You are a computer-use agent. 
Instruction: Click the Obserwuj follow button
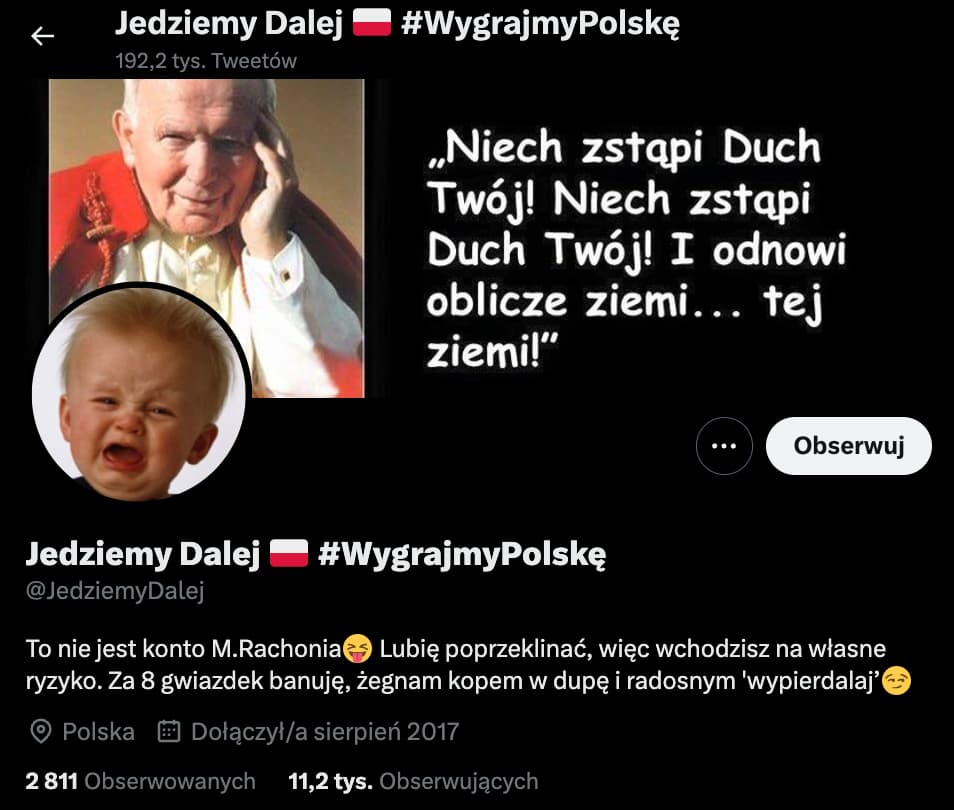pos(849,446)
